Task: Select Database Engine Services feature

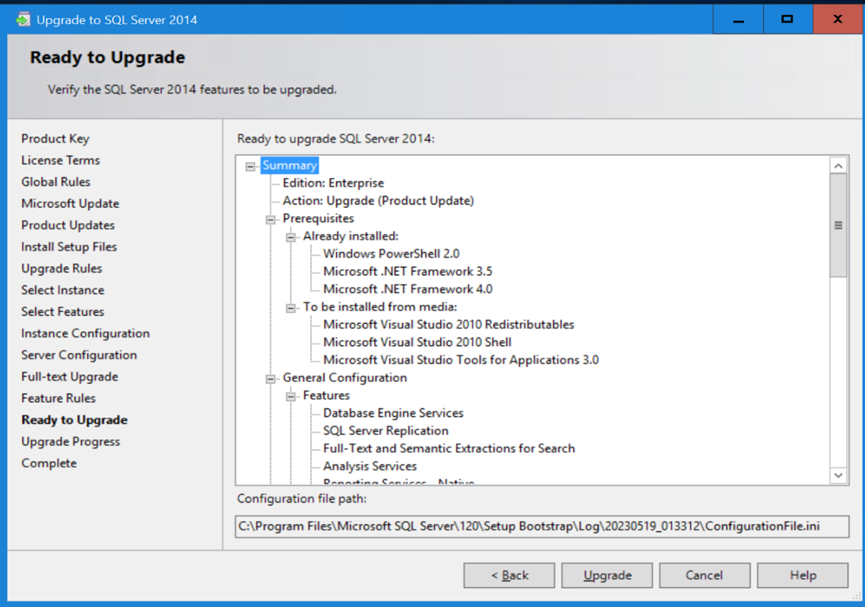Action: pyautogui.click(x=393, y=413)
